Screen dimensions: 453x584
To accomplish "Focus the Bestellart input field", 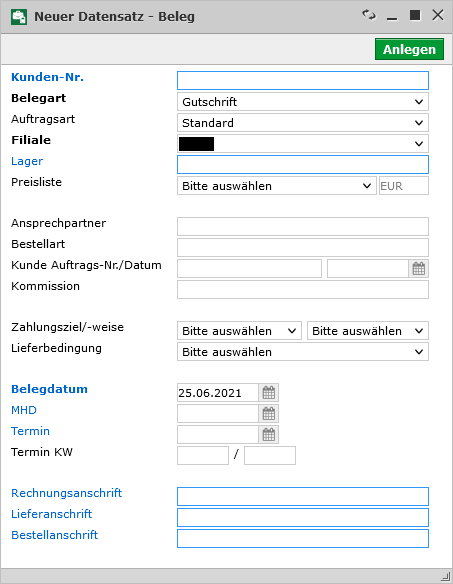I will pos(303,247).
